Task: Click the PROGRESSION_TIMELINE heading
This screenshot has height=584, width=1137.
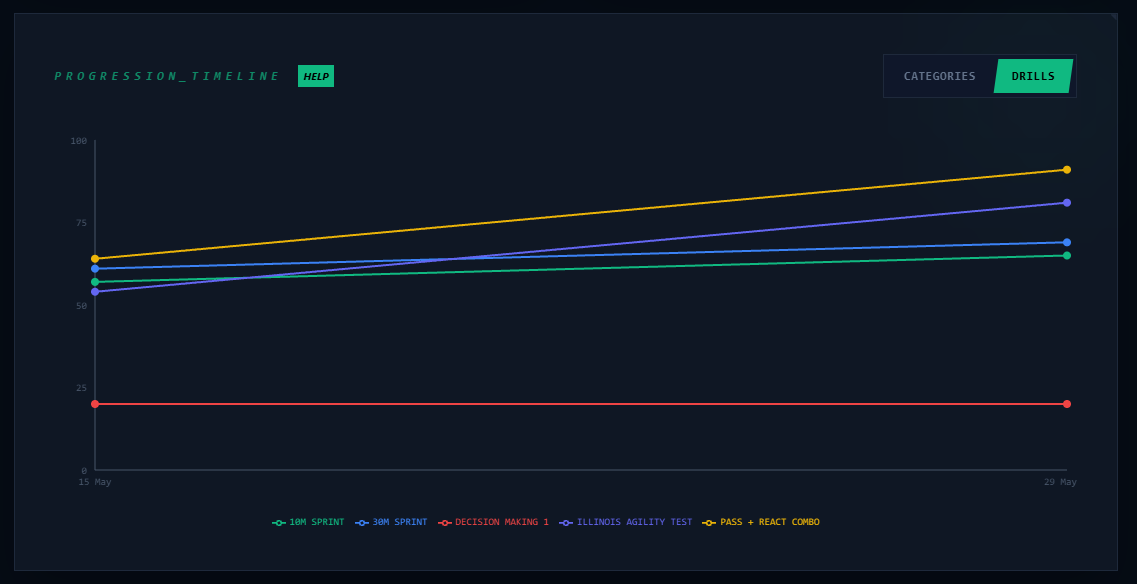Action: tap(167, 76)
